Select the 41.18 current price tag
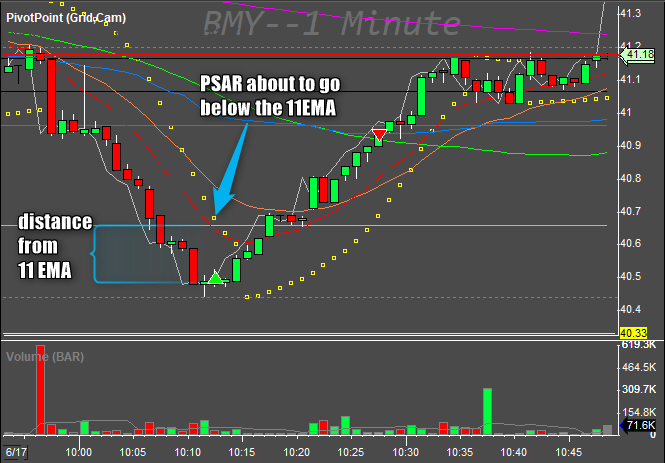 (x=637, y=55)
